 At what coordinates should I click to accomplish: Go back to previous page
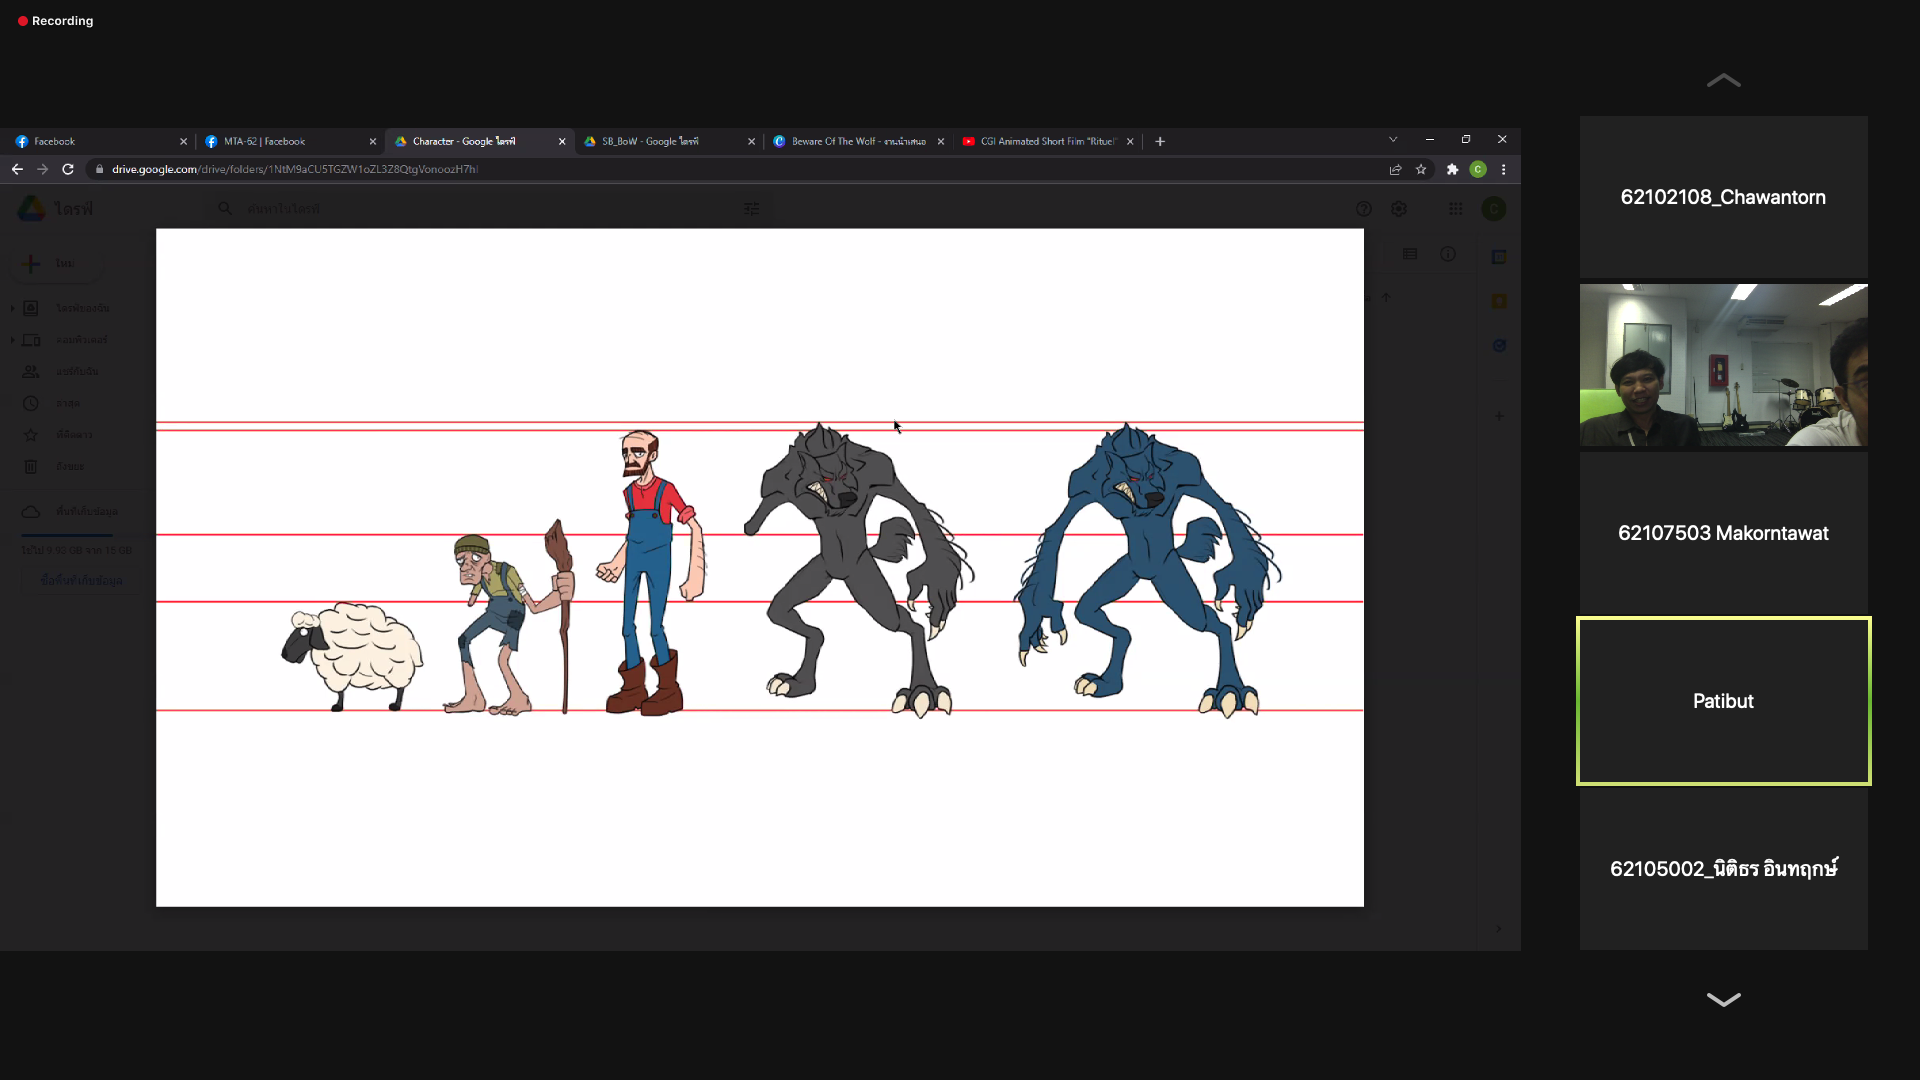tap(17, 169)
